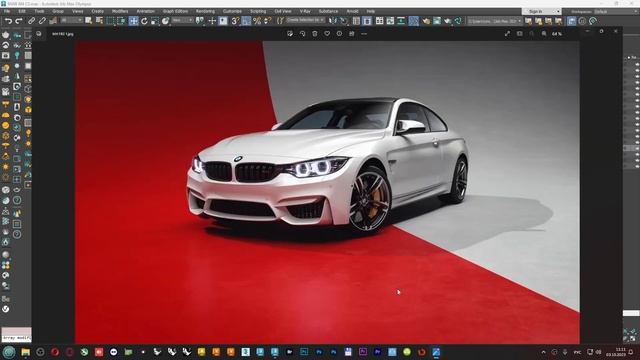Image resolution: width=640 pixels, height=360 pixels.
Task: Delete the image with trash icon
Action: pyautogui.click(x=315, y=34)
